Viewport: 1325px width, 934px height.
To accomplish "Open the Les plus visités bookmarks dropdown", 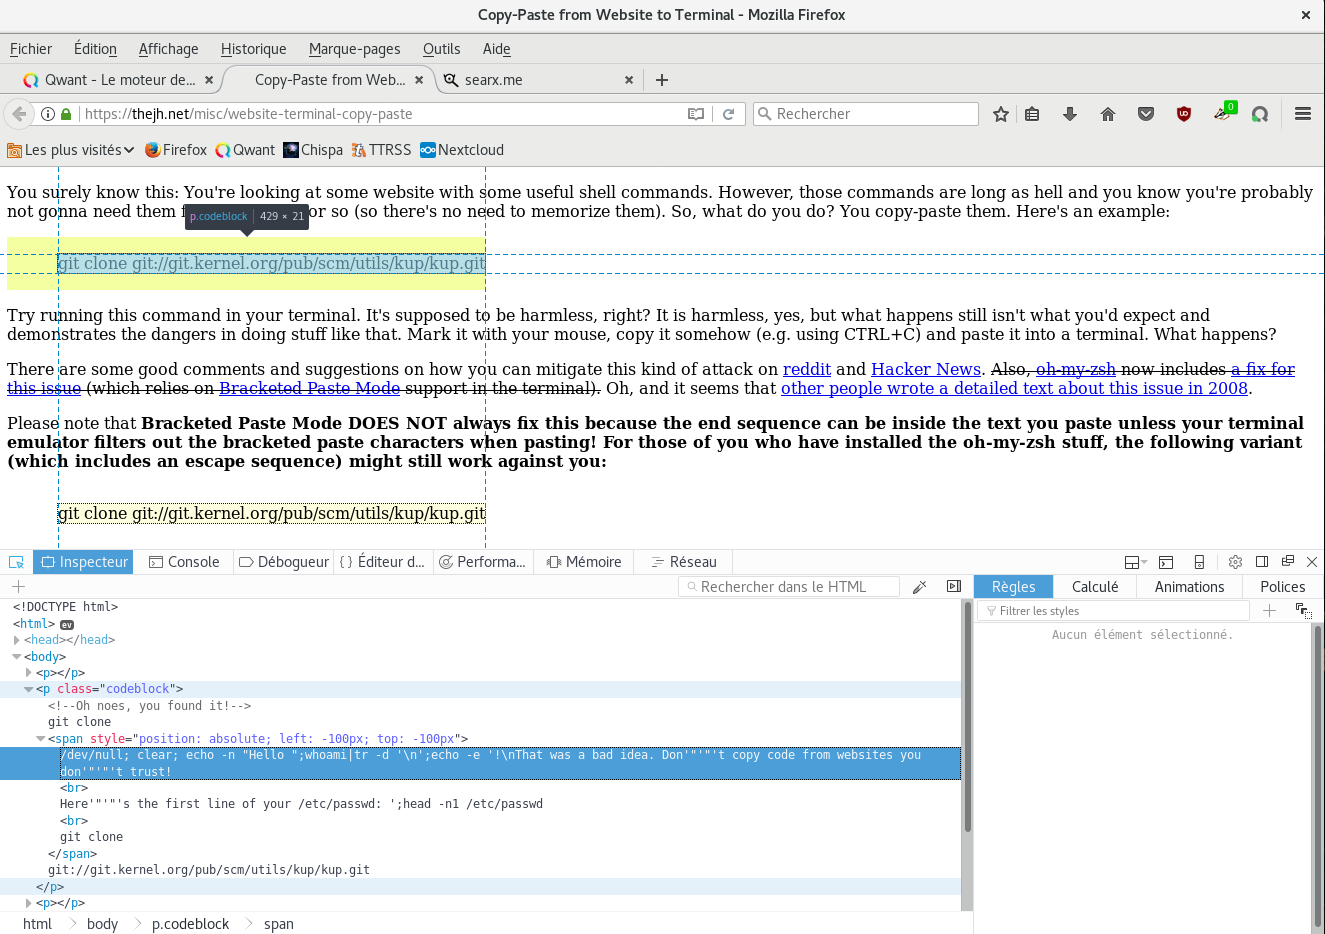I will tap(70, 150).
